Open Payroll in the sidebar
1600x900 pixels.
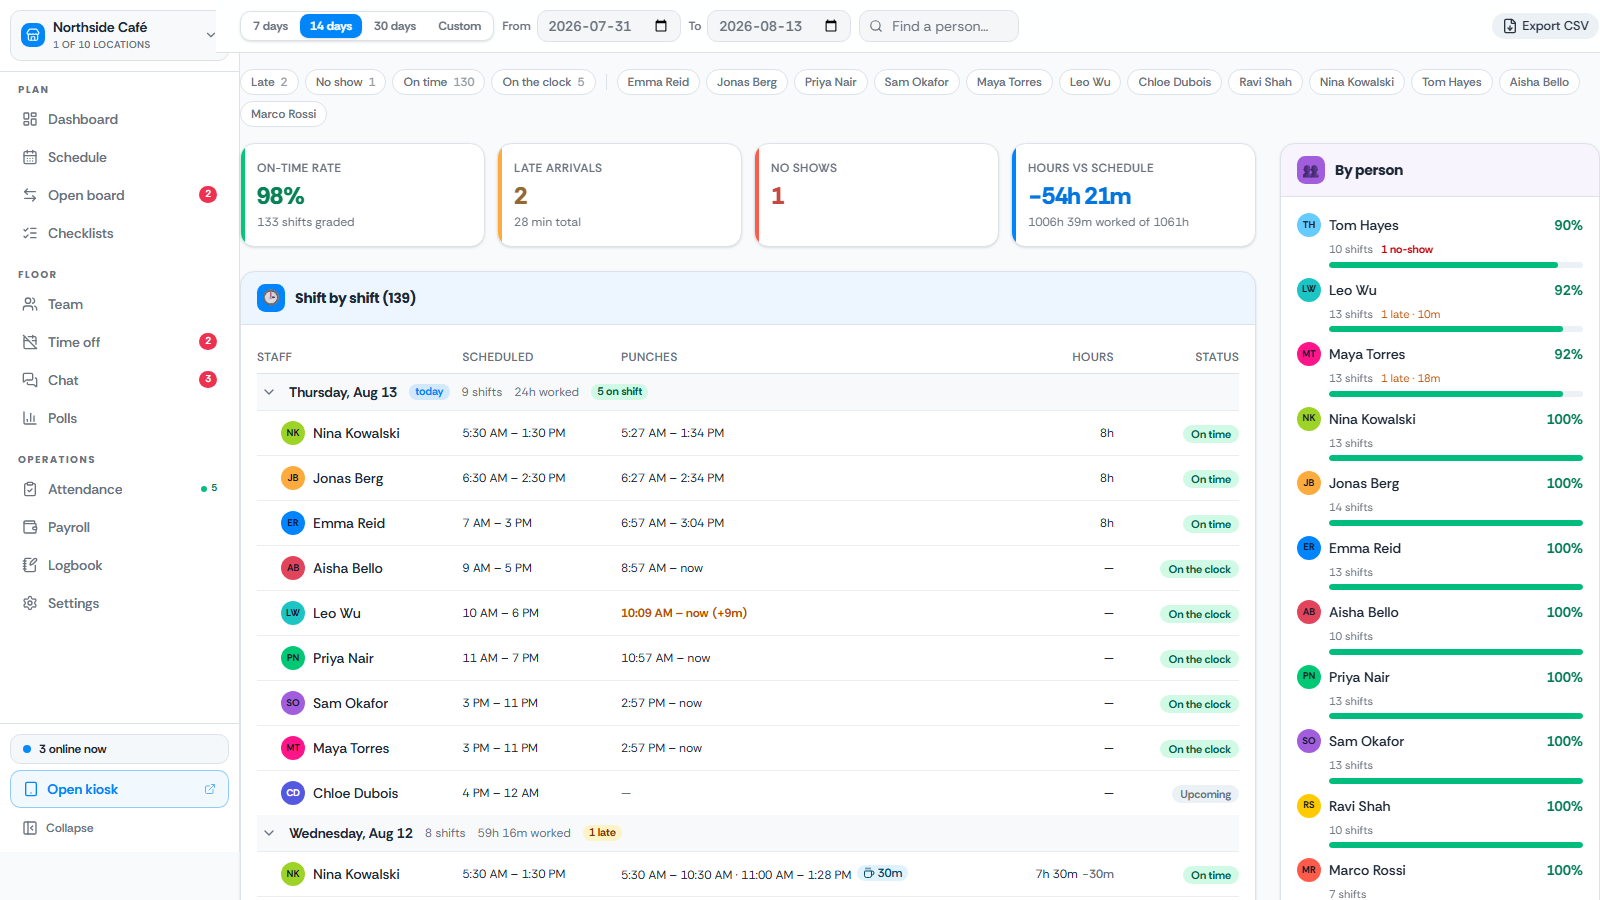point(119,527)
